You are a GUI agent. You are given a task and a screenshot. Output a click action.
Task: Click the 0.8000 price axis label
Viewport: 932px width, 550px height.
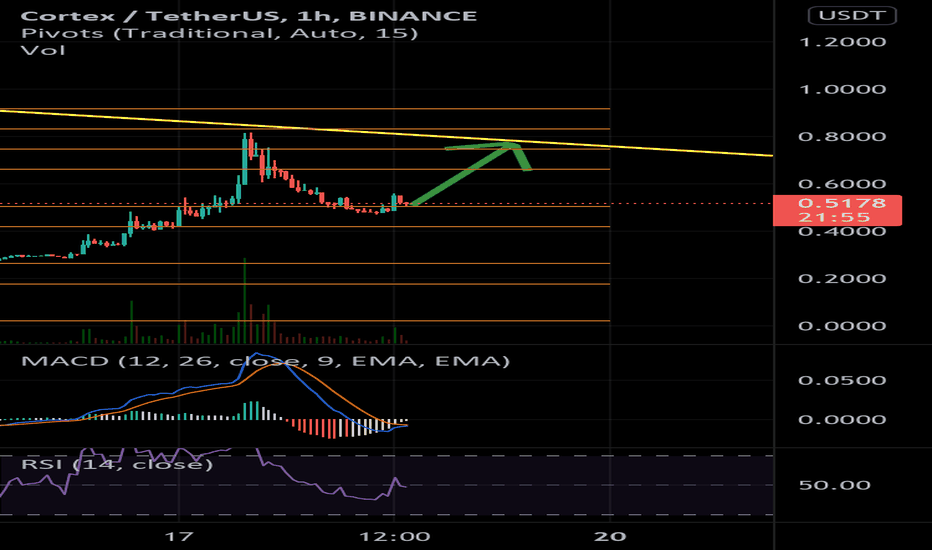pos(842,136)
